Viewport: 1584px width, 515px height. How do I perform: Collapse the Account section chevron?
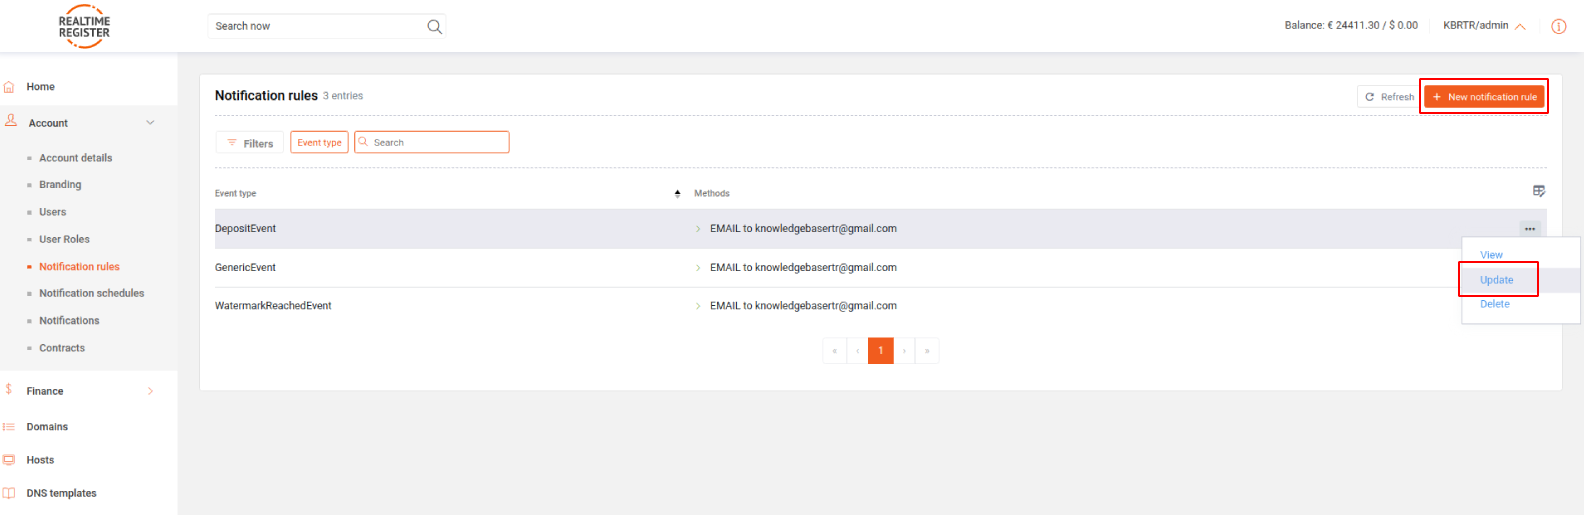[x=150, y=123]
